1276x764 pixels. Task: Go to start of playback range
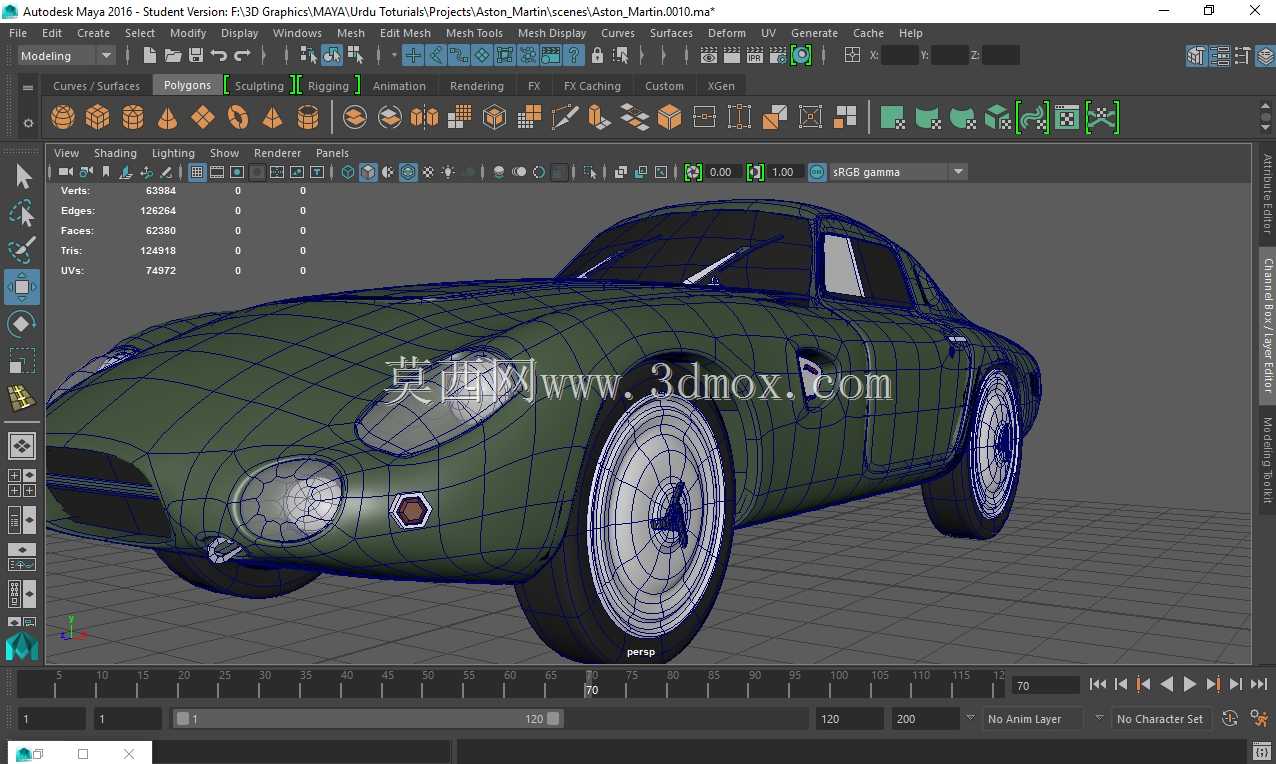(1097, 684)
